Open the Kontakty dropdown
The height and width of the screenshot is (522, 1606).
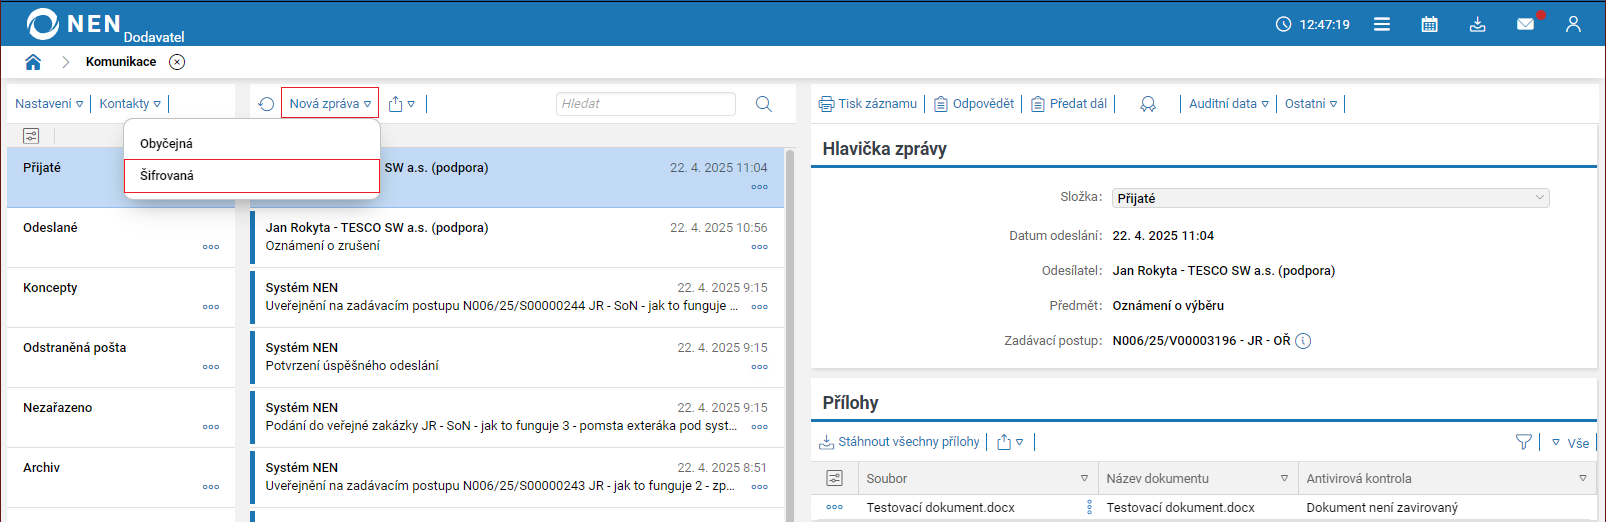tap(130, 103)
